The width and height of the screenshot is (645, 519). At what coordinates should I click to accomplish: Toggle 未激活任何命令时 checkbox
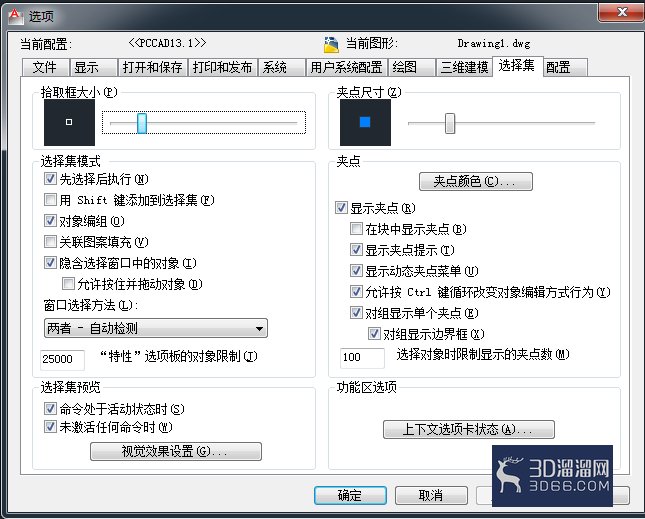click(x=50, y=426)
